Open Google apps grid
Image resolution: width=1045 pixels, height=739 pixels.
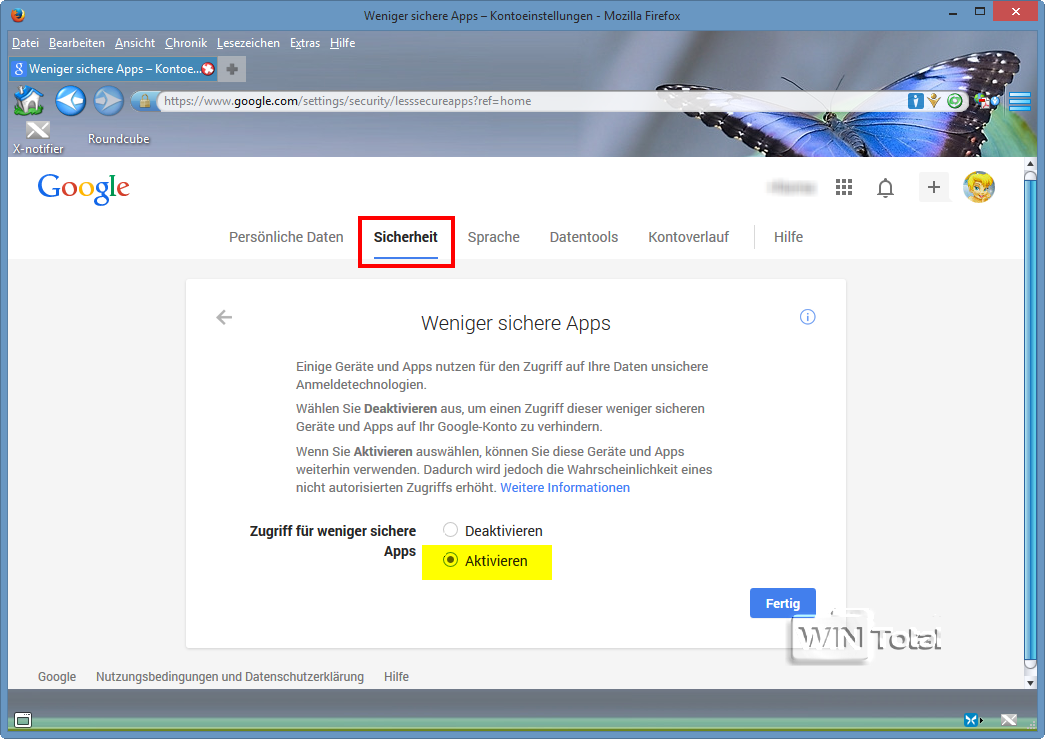point(844,187)
